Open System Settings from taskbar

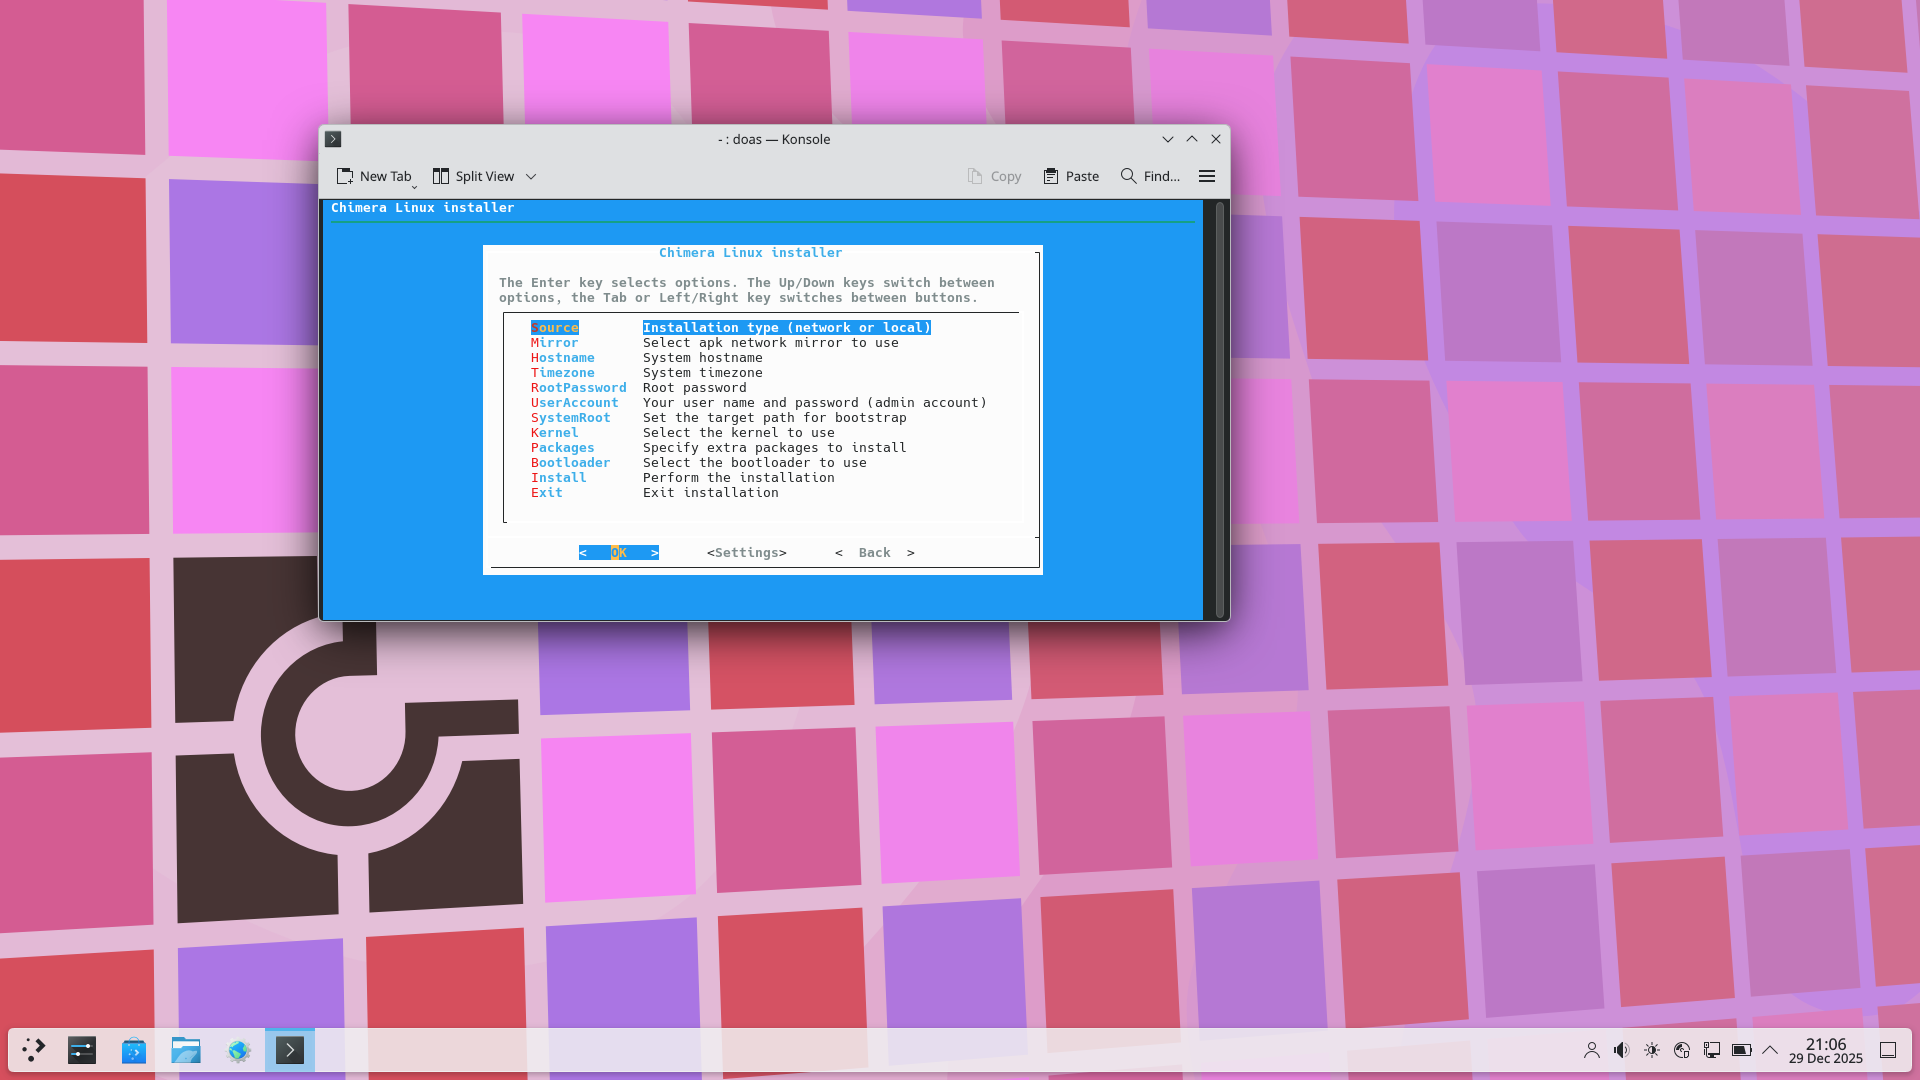[x=82, y=1050]
